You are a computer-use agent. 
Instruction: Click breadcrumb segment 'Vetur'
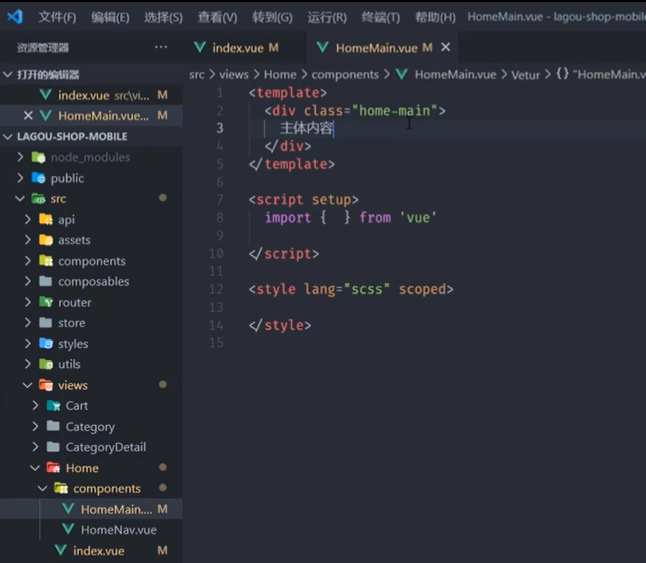click(525, 75)
